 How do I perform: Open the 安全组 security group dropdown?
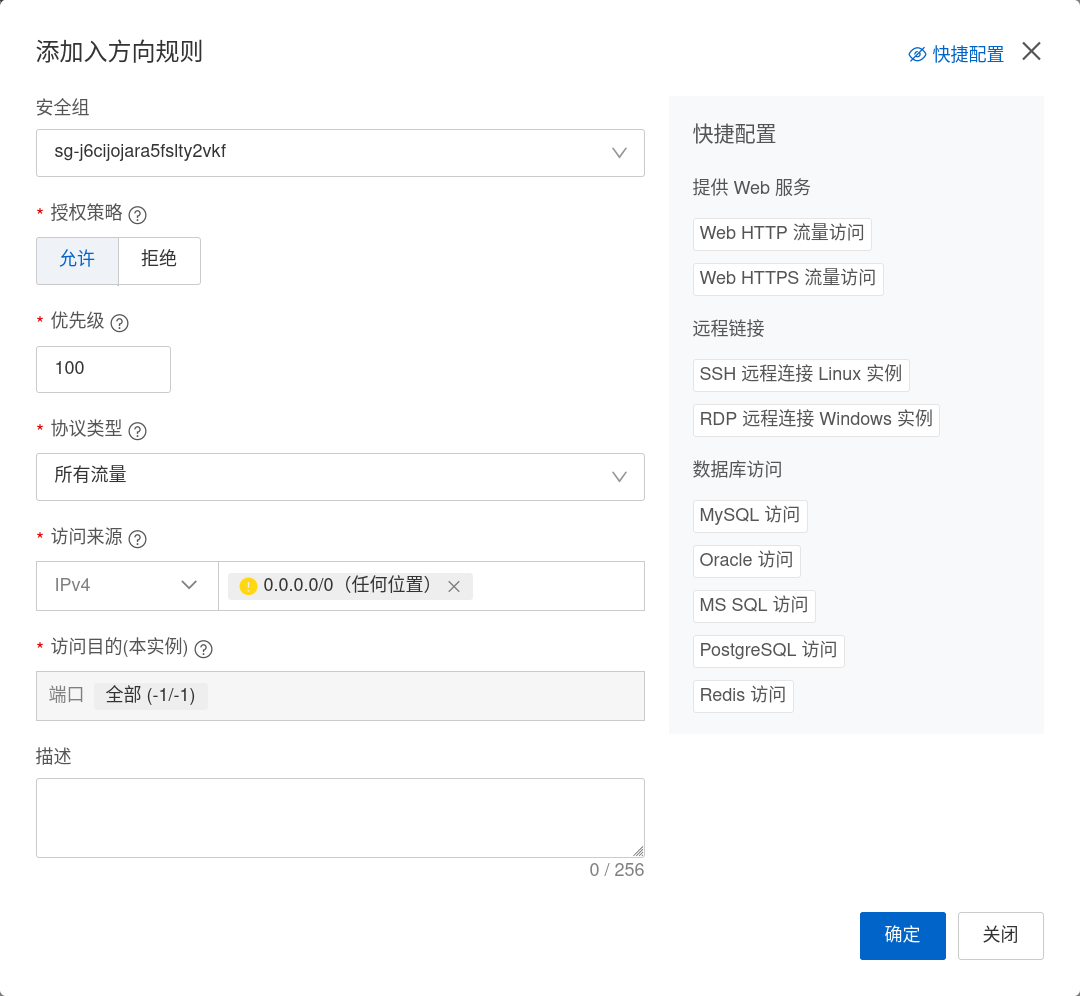pos(340,153)
